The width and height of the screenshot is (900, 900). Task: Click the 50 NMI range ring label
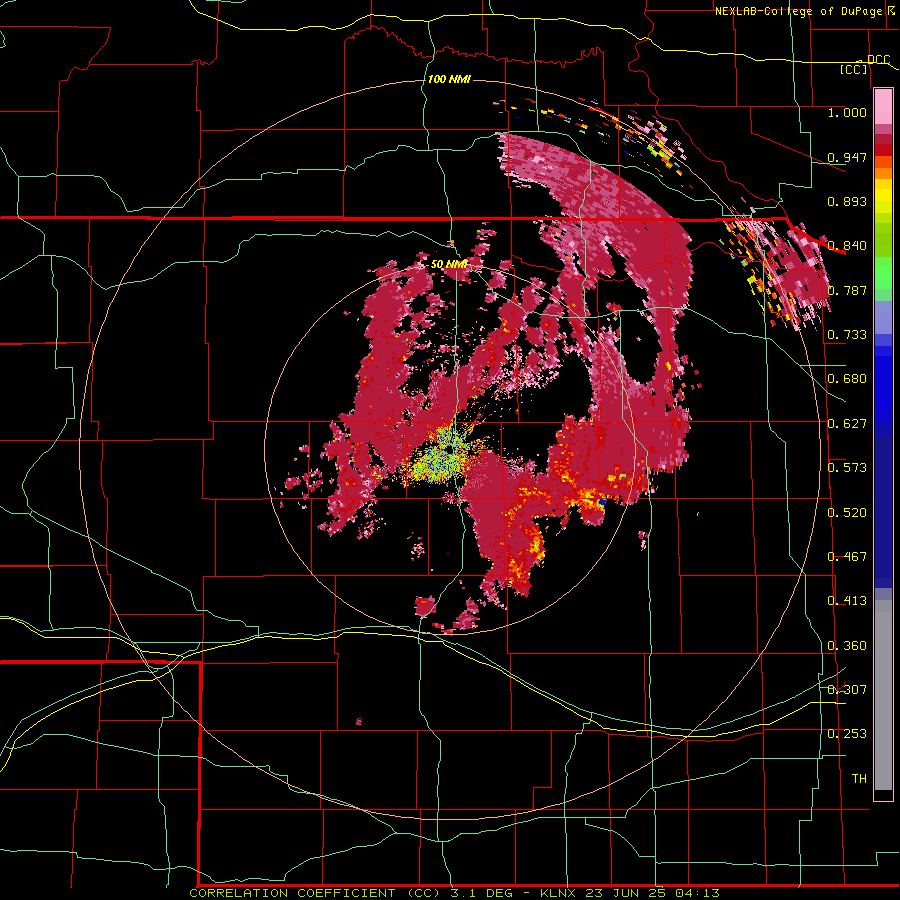(449, 264)
